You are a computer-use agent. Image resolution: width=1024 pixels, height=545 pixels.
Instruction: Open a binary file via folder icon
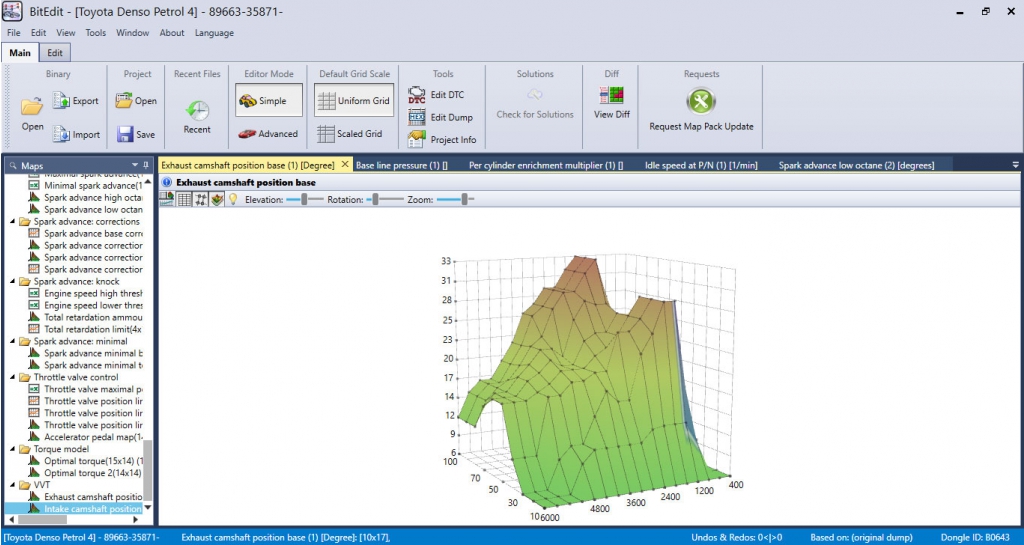point(32,106)
